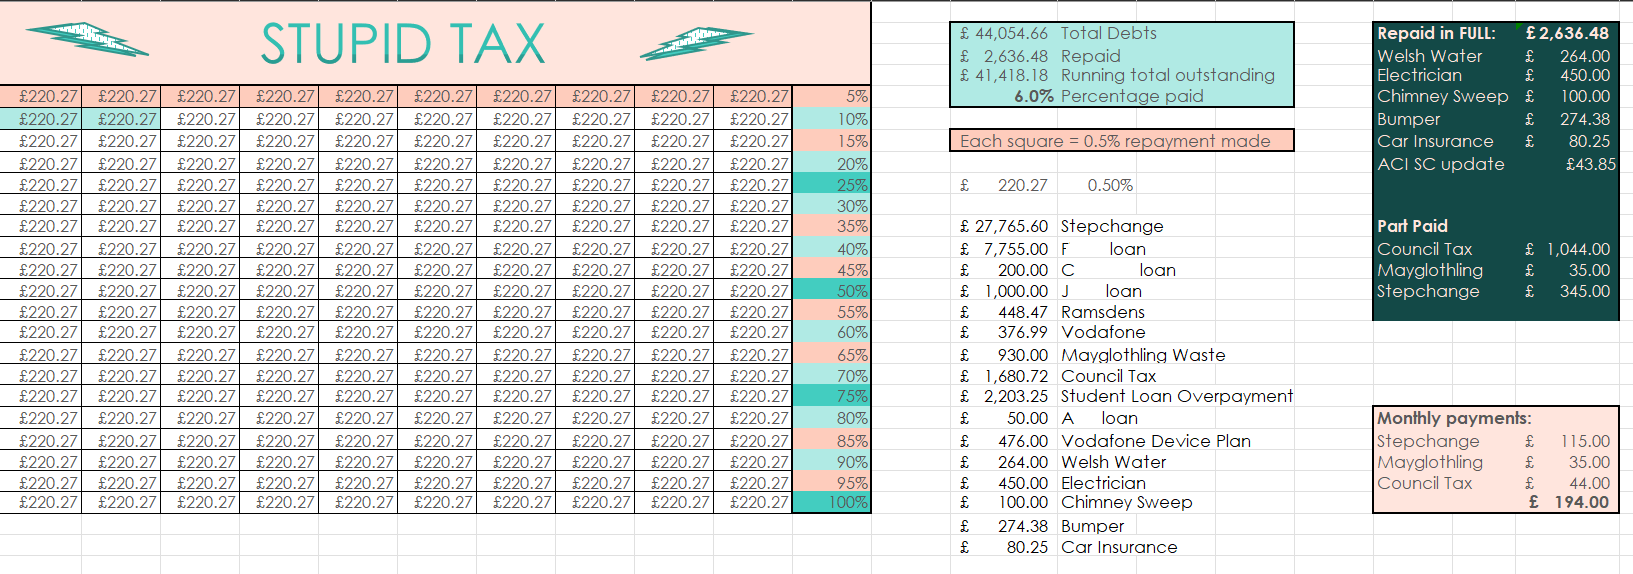The height and width of the screenshot is (574, 1633).
Task: Click the £41,418.18 outstanding value
Action: pos(1004,75)
